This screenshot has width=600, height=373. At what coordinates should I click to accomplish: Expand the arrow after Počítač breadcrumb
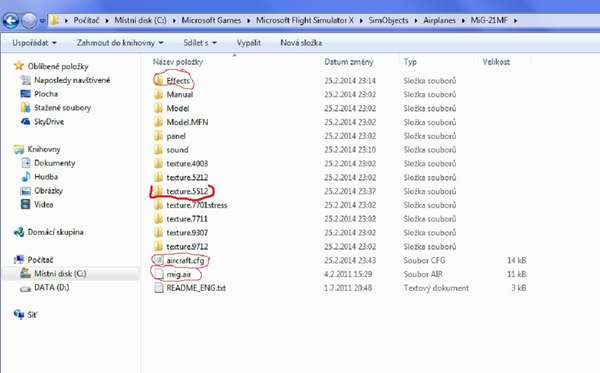tap(107, 21)
